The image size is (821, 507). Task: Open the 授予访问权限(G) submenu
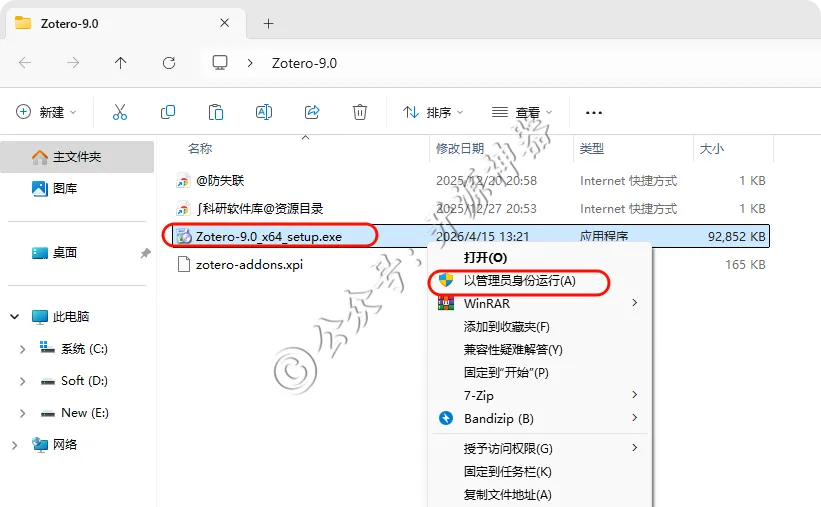pyautogui.click(x=539, y=448)
